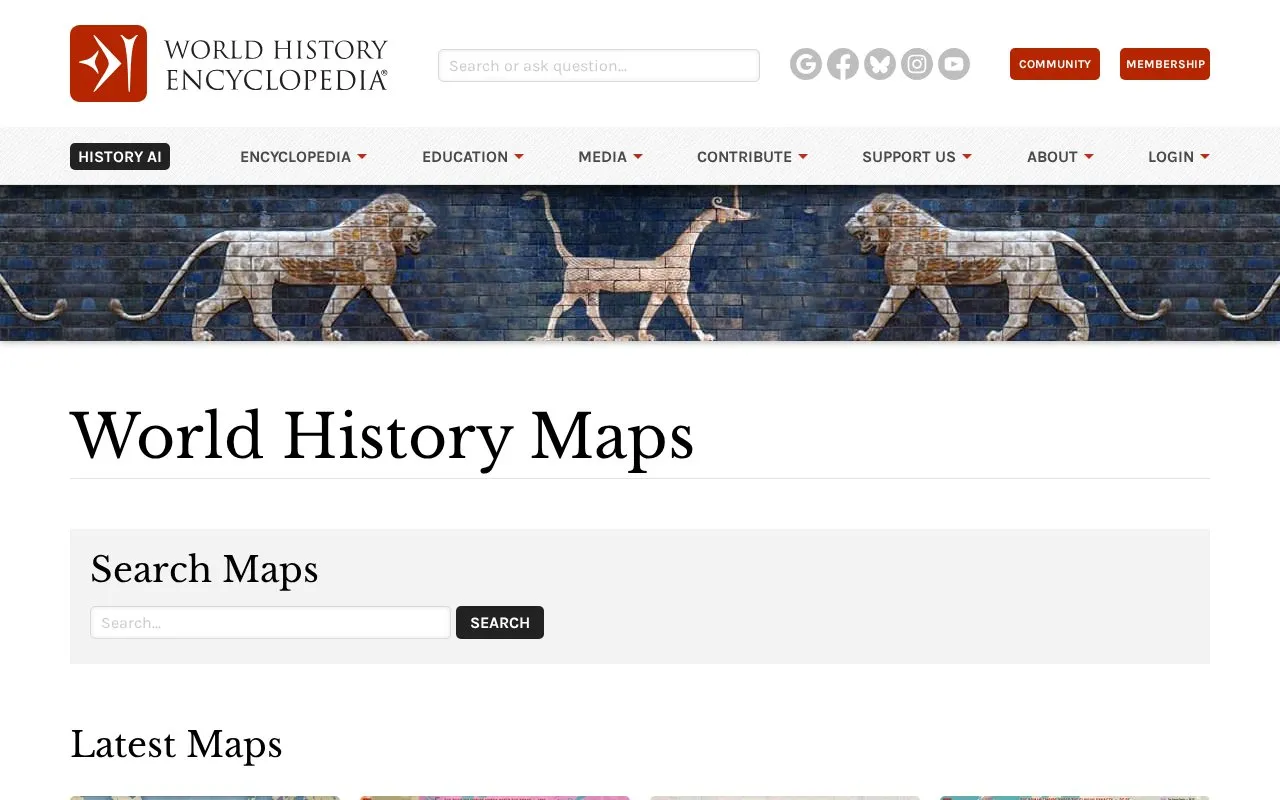Expand the About menu

point(1060,157)
